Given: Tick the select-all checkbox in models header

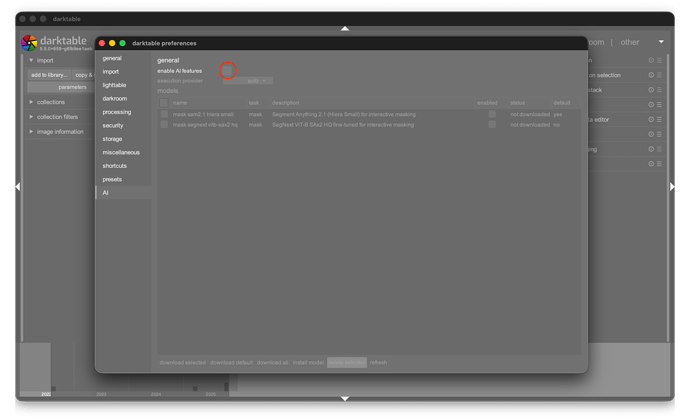Looking at the screenshot, I should pyautogui.click(x=164, y=103).
